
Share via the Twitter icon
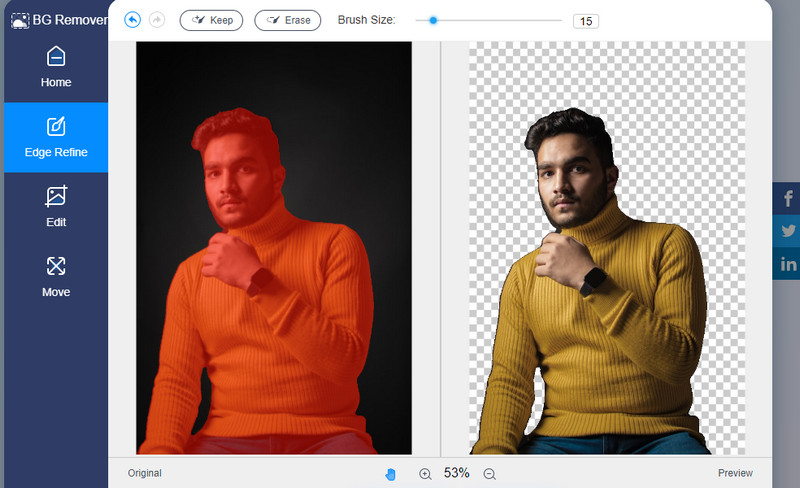click(x=788, y=231)
